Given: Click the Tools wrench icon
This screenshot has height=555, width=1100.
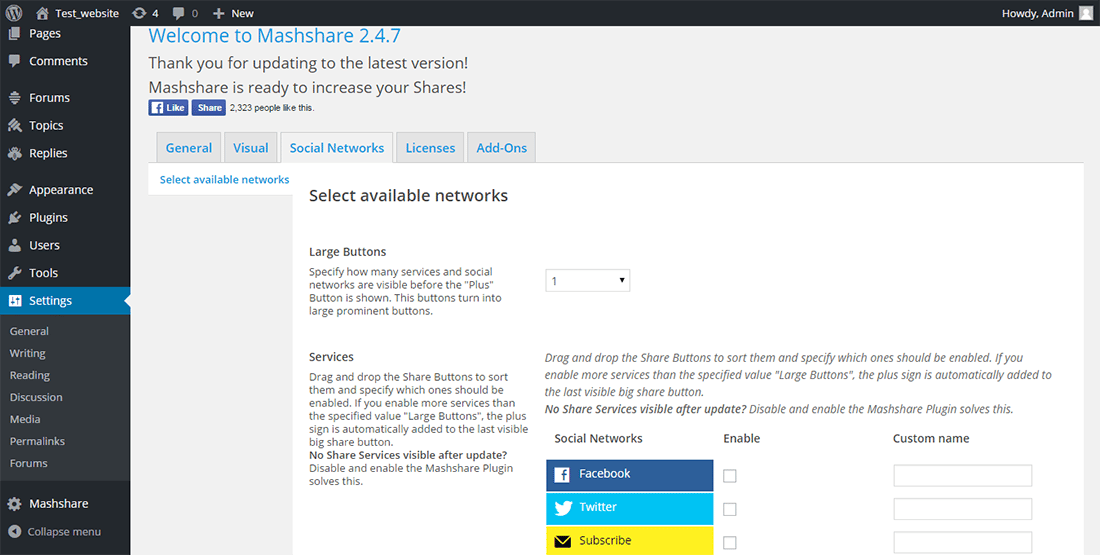Looking at the screenshot, I should (x=14, y=273).
